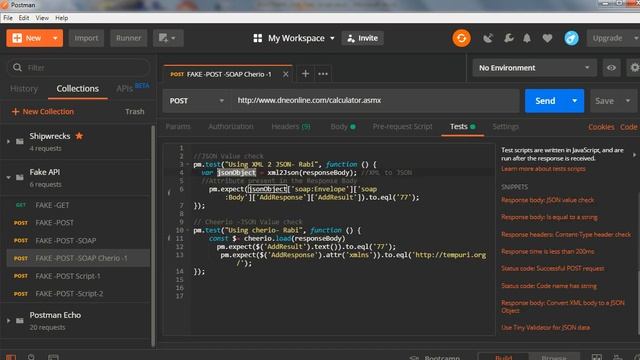Open manage environments gear icon
The height and width of the screenshot is (360, 640).
pyautogui.click(x=634, y=68)
